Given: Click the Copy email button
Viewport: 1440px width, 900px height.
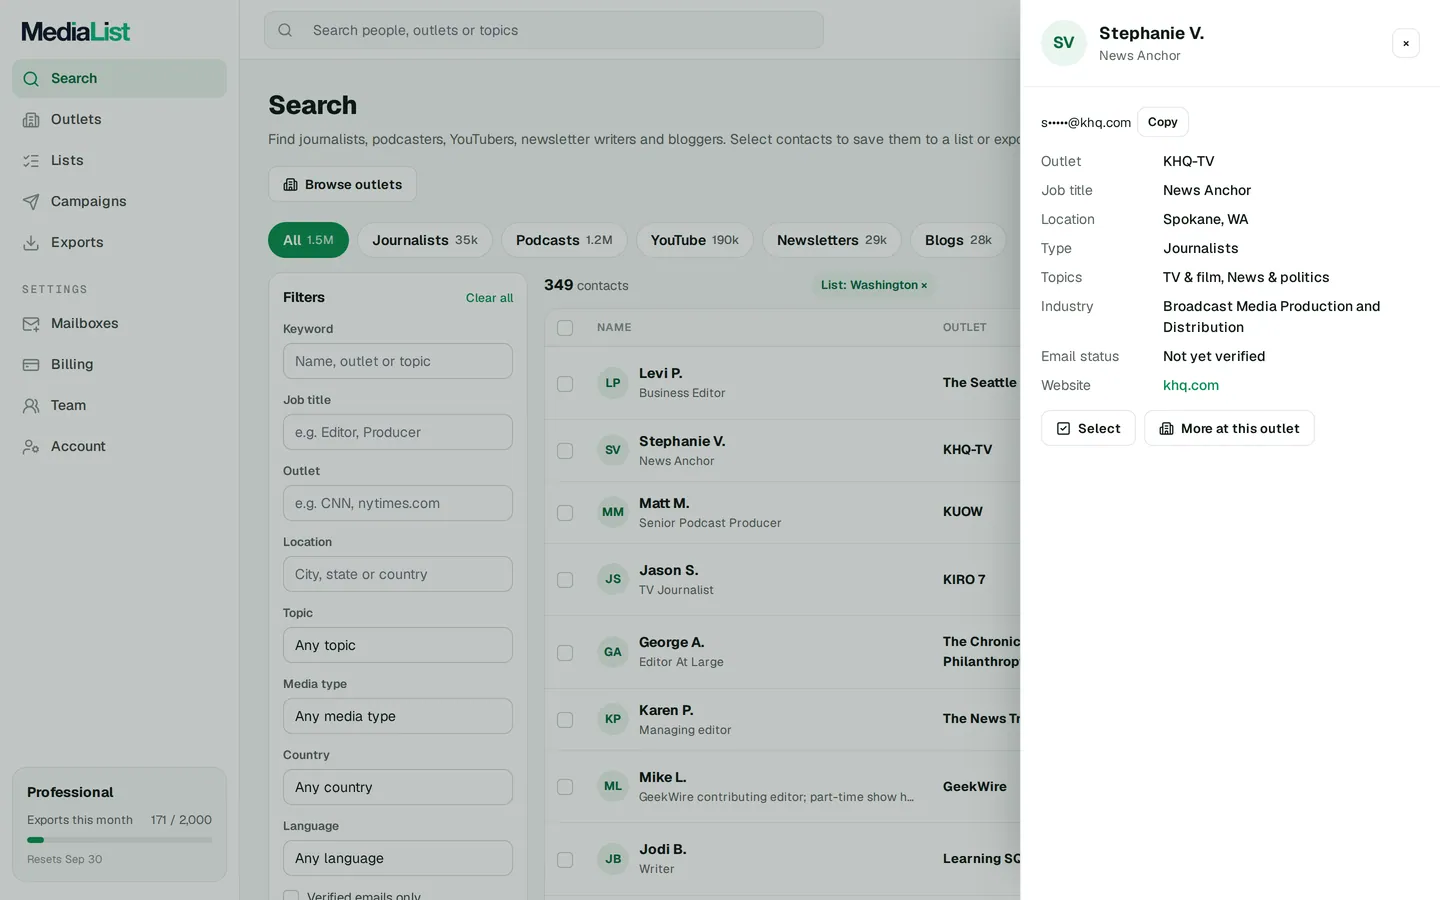Looking at the screenshot, I should pyautogui.click(x=1163, y=122).
